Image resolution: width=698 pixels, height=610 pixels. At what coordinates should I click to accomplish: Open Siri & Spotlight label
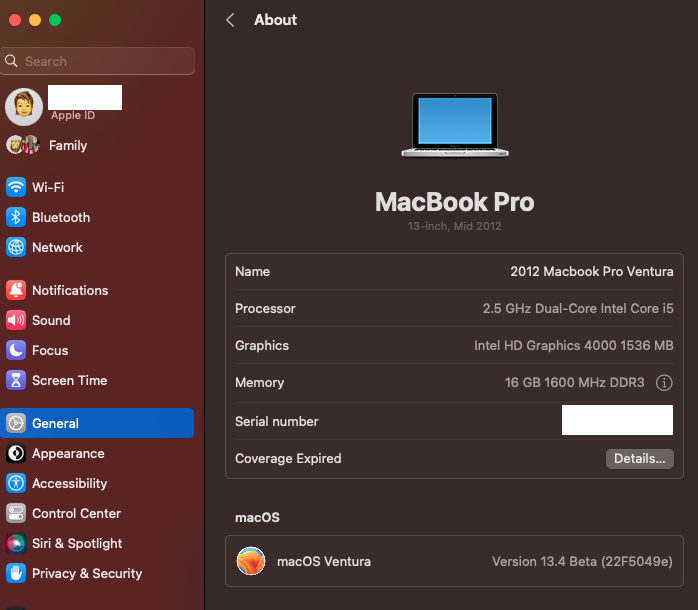click(77, 543)
